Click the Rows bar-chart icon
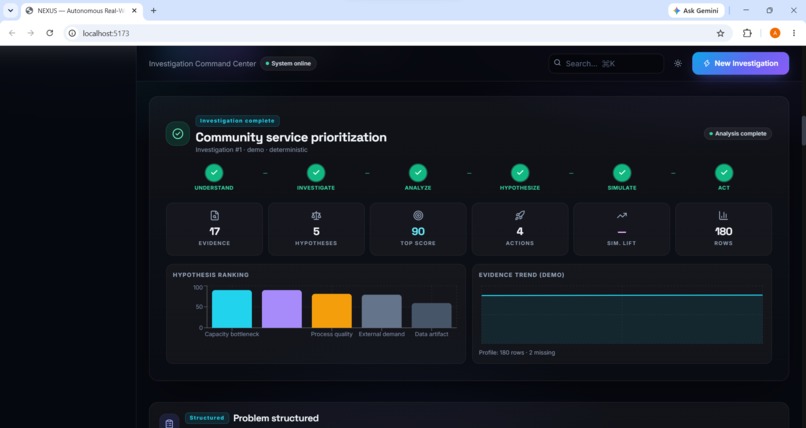Viewport: 806px width, 428px height. point(723,215)
